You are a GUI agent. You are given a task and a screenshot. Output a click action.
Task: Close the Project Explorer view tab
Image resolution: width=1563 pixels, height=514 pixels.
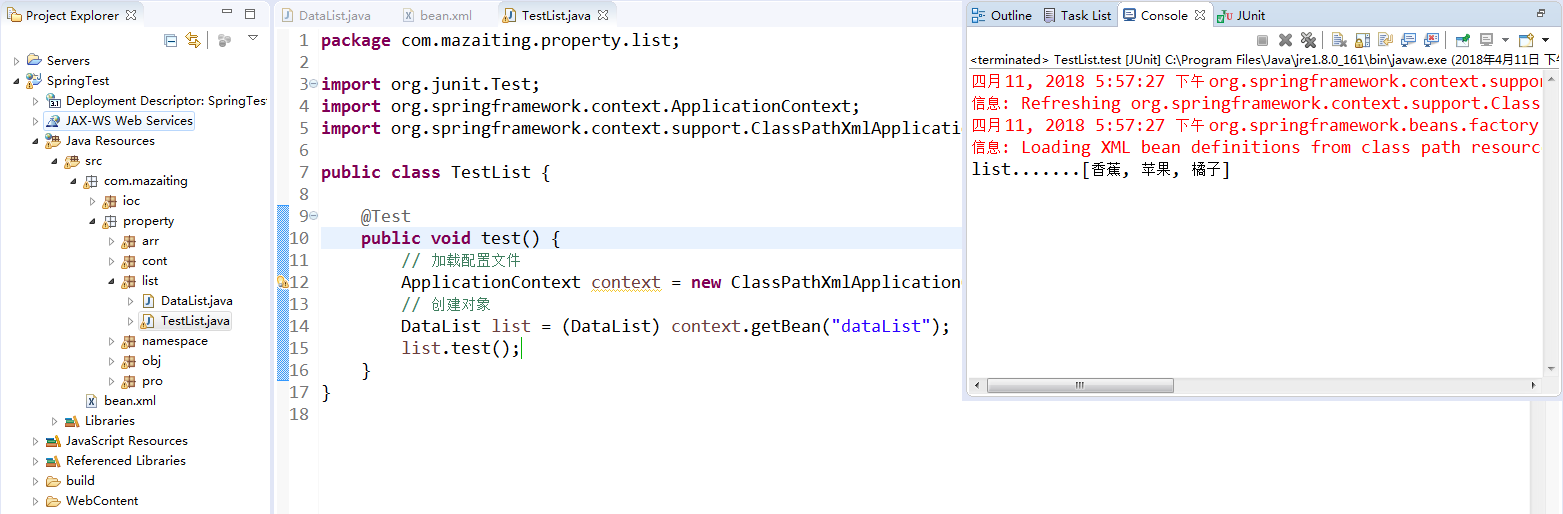(131, 15)
